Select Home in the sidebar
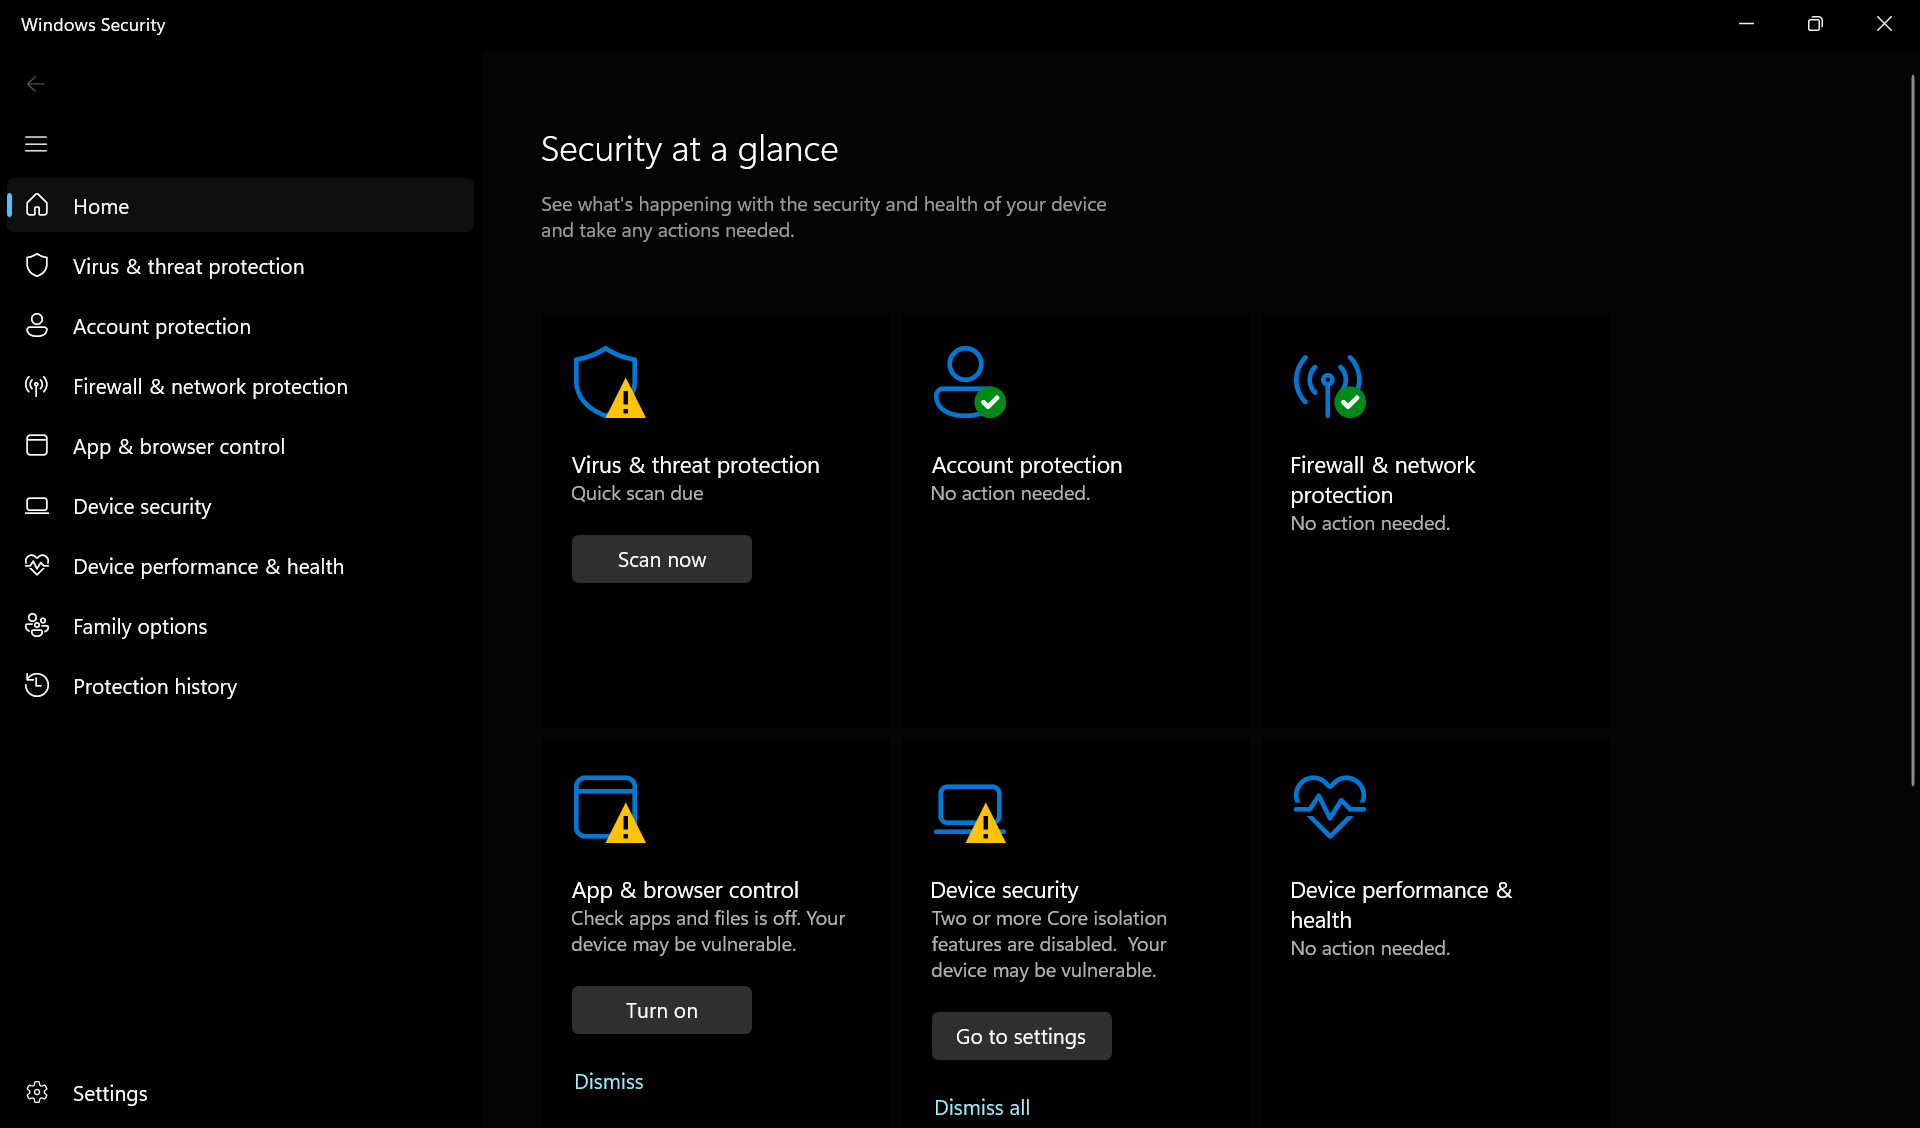The height and width of the screenshot is (1128, 1920). [100, 206]
